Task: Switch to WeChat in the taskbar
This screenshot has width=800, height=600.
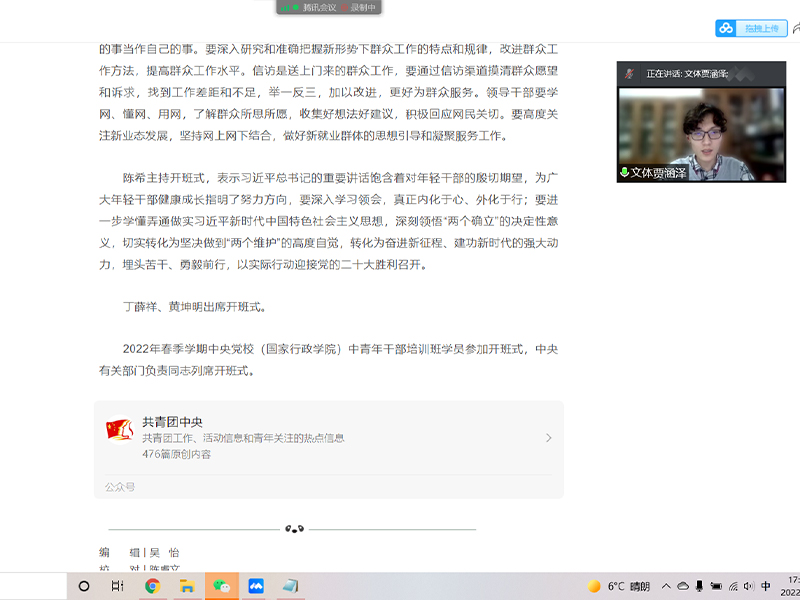Action: click(221, 586)
